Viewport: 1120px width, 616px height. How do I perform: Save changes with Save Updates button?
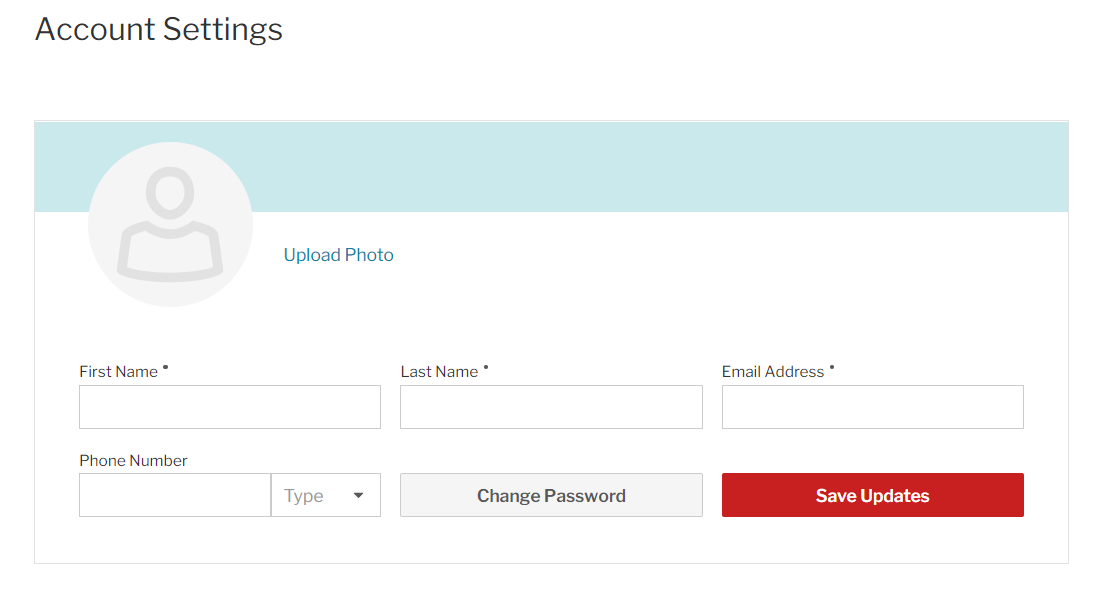point(873,495)
